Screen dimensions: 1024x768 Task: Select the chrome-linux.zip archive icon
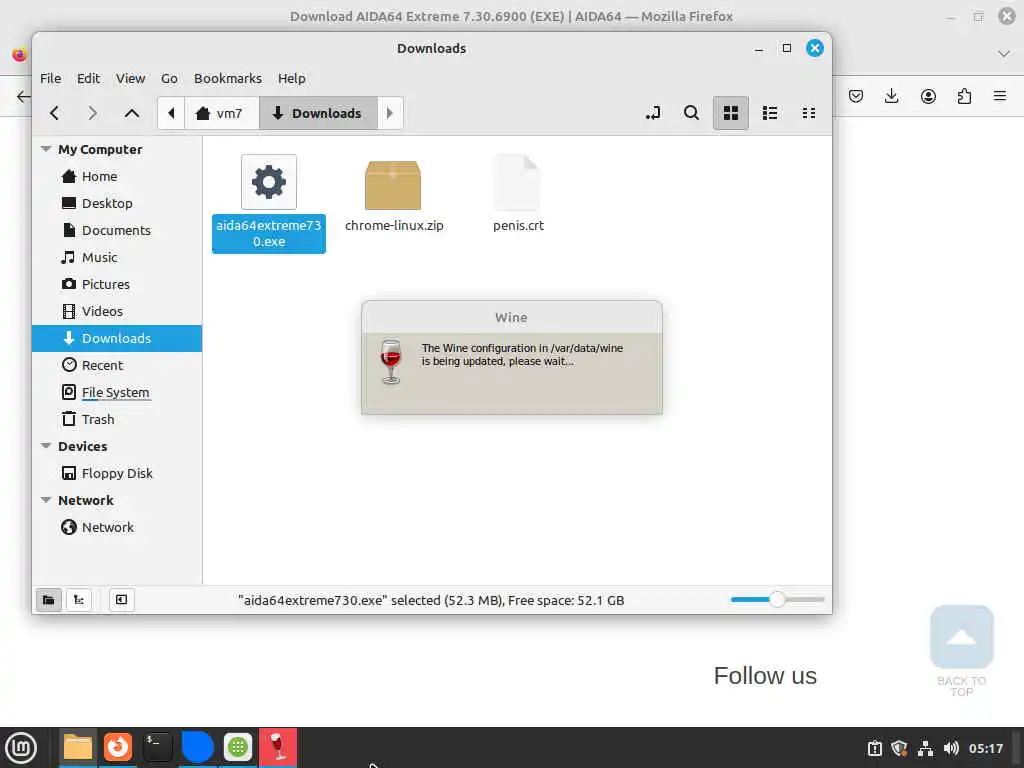click(392, 185)
